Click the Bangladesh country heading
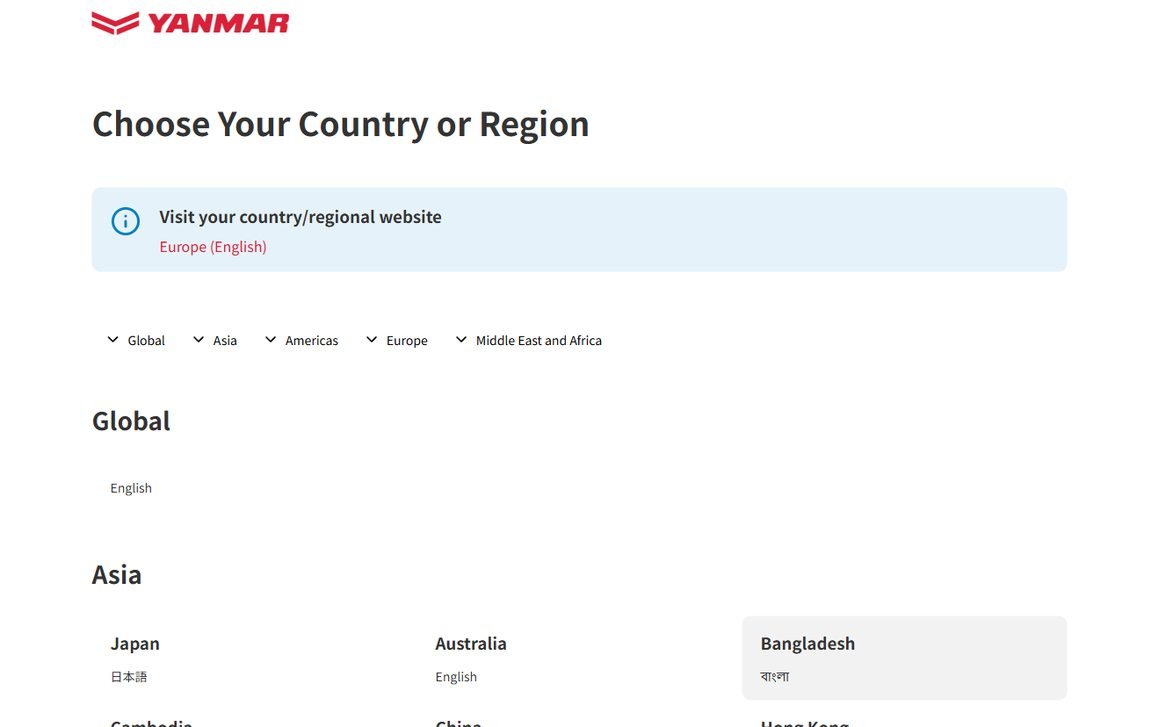This screenshot has height=727, width=1166. 808,644
